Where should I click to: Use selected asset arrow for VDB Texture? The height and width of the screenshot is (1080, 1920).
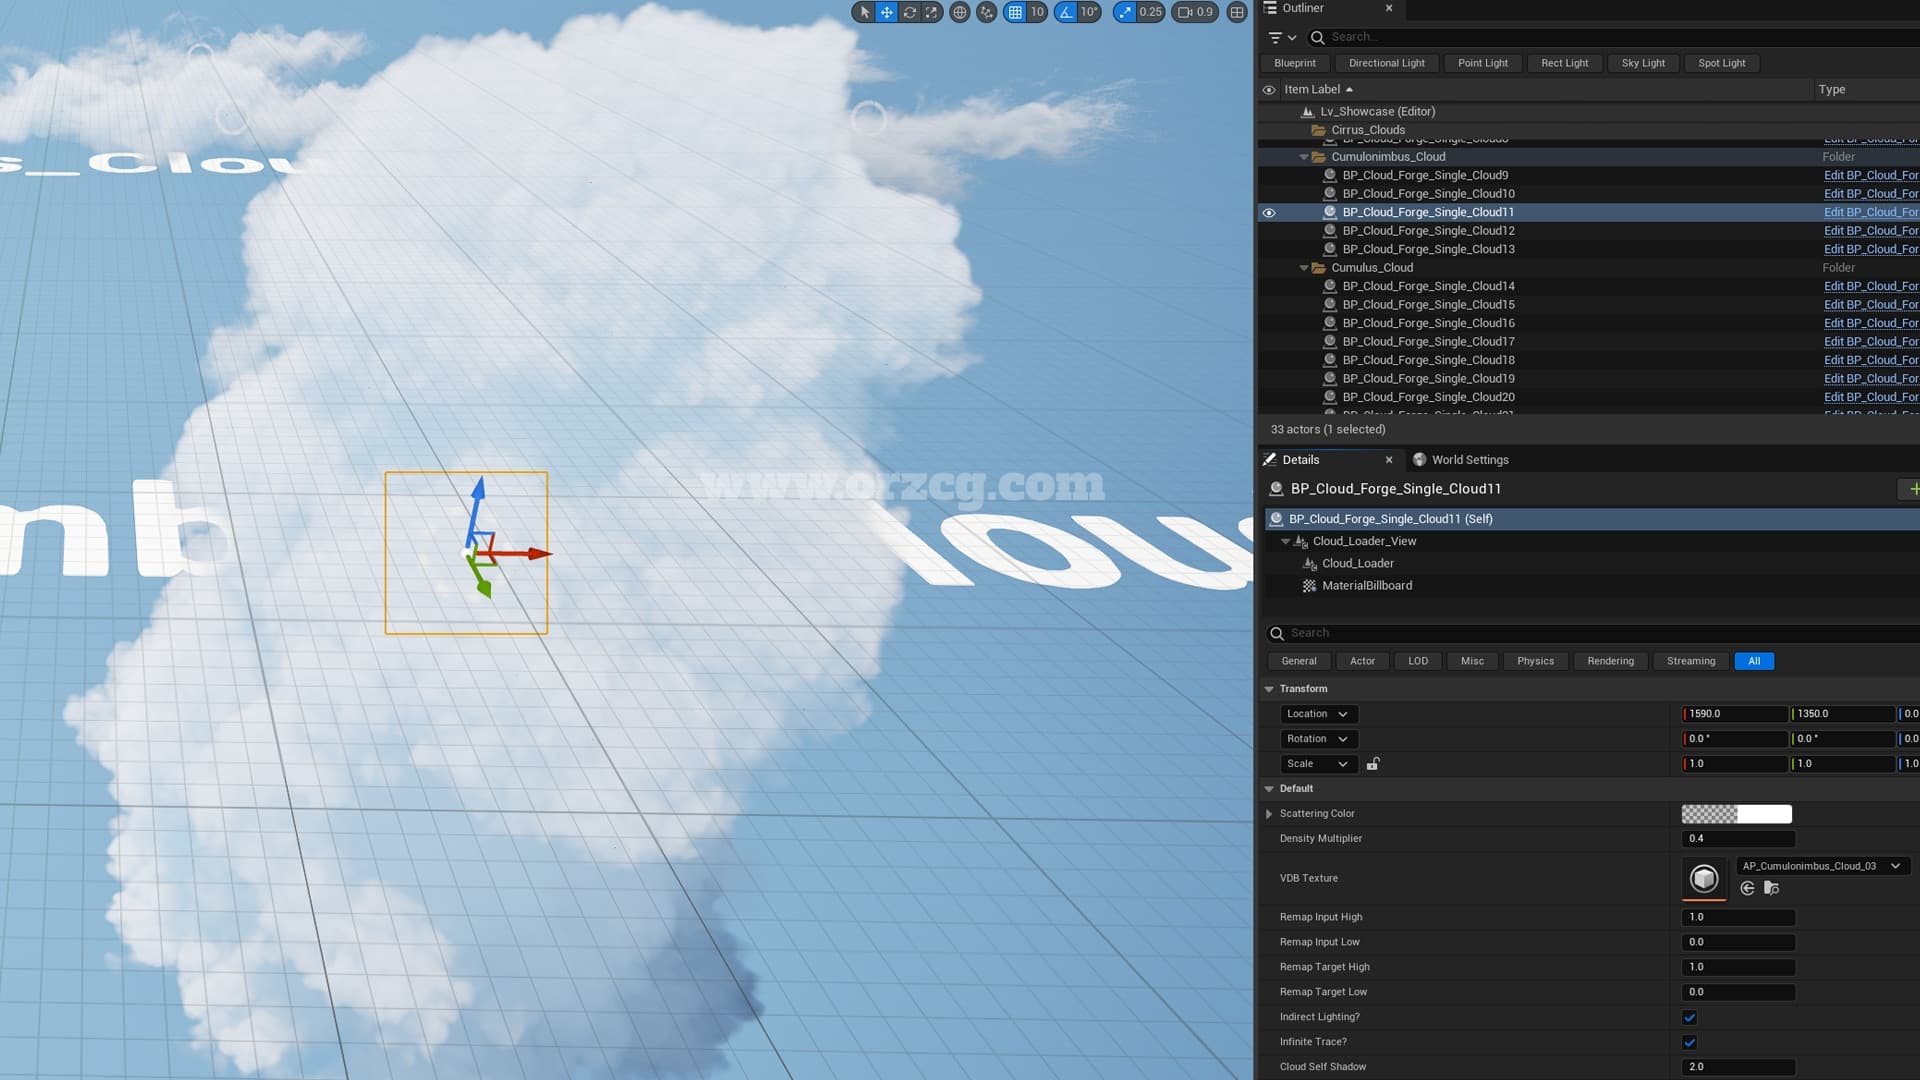point(1747,888)
